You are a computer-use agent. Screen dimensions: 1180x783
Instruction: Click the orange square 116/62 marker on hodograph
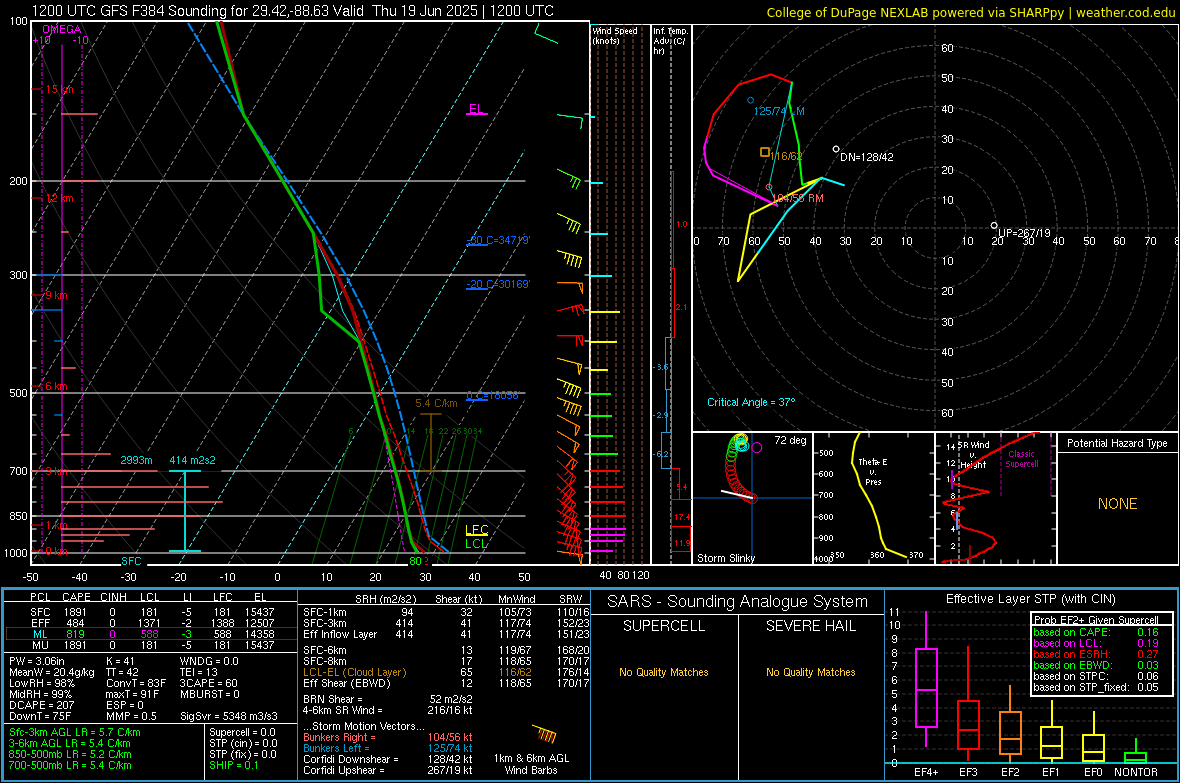pos(765,152)
